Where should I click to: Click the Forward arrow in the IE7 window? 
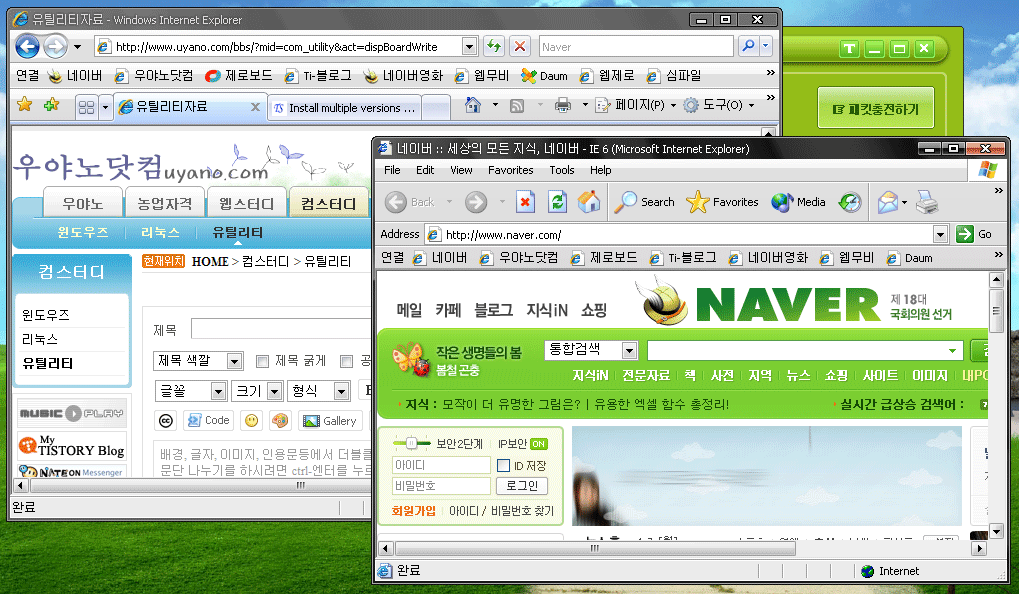point(55,46)
